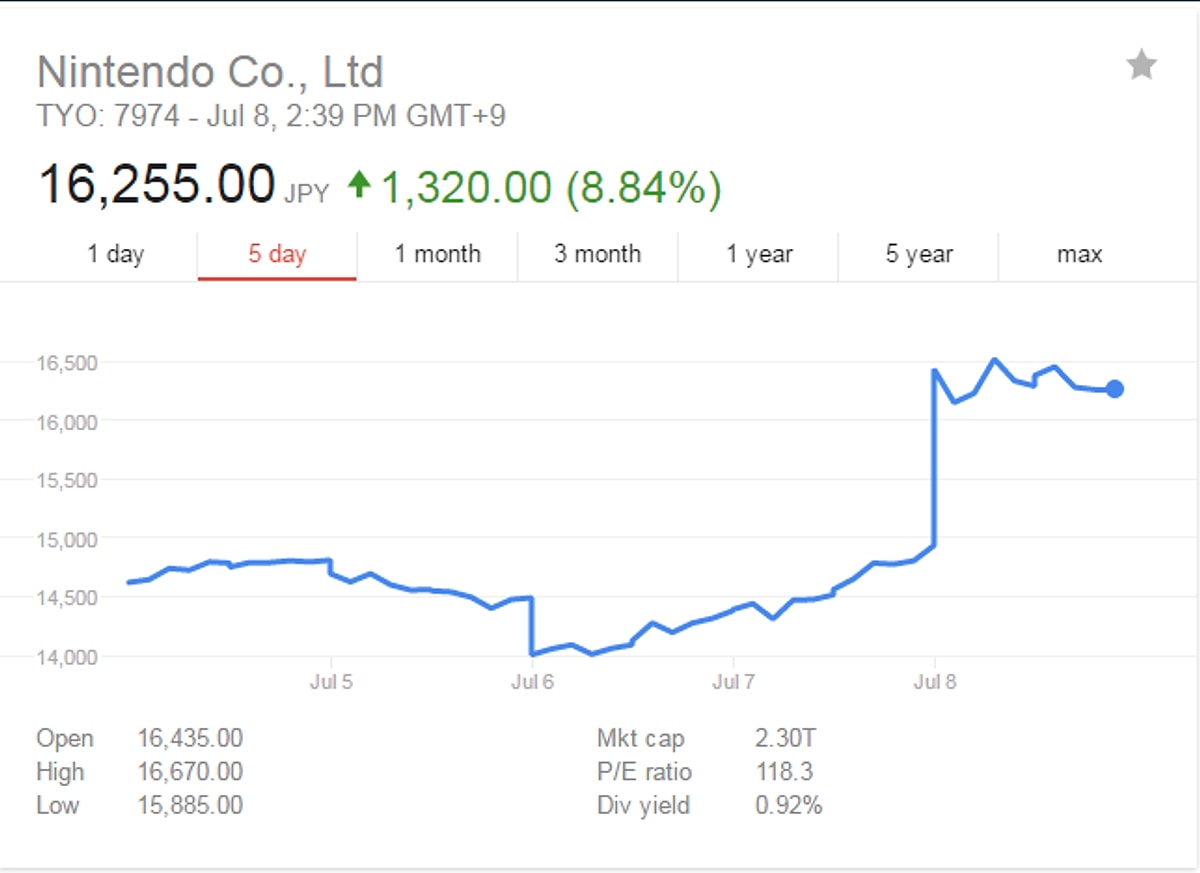Image resolution: width=1200 pixels, height=873 pixels.
Task: Show the max time range
Action: pyautogui.click(x=1079, y=254)
